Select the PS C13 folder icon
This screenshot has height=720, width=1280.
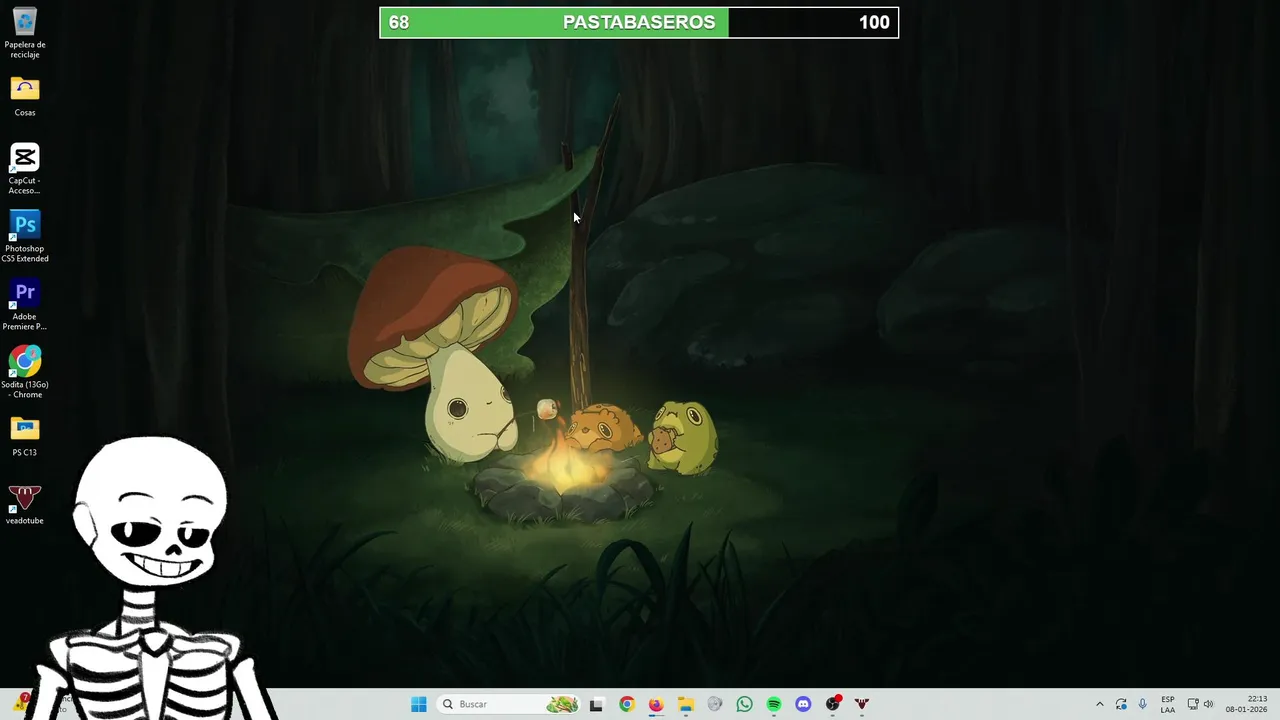(25, 437)
